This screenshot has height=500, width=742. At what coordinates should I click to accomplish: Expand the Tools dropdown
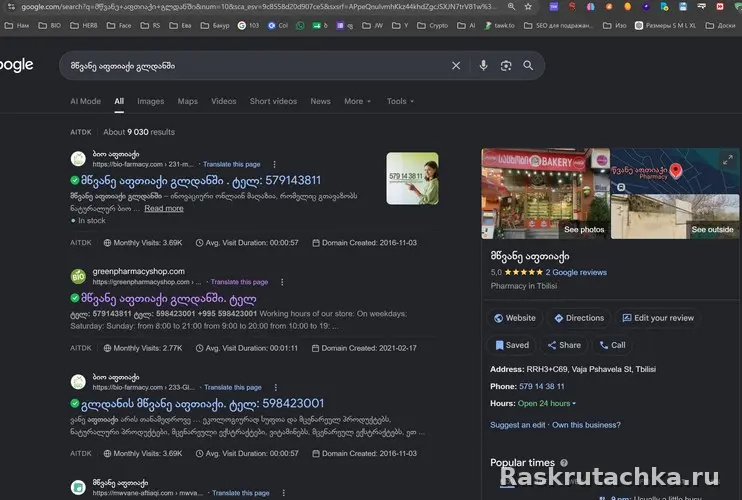click(400, 101)
